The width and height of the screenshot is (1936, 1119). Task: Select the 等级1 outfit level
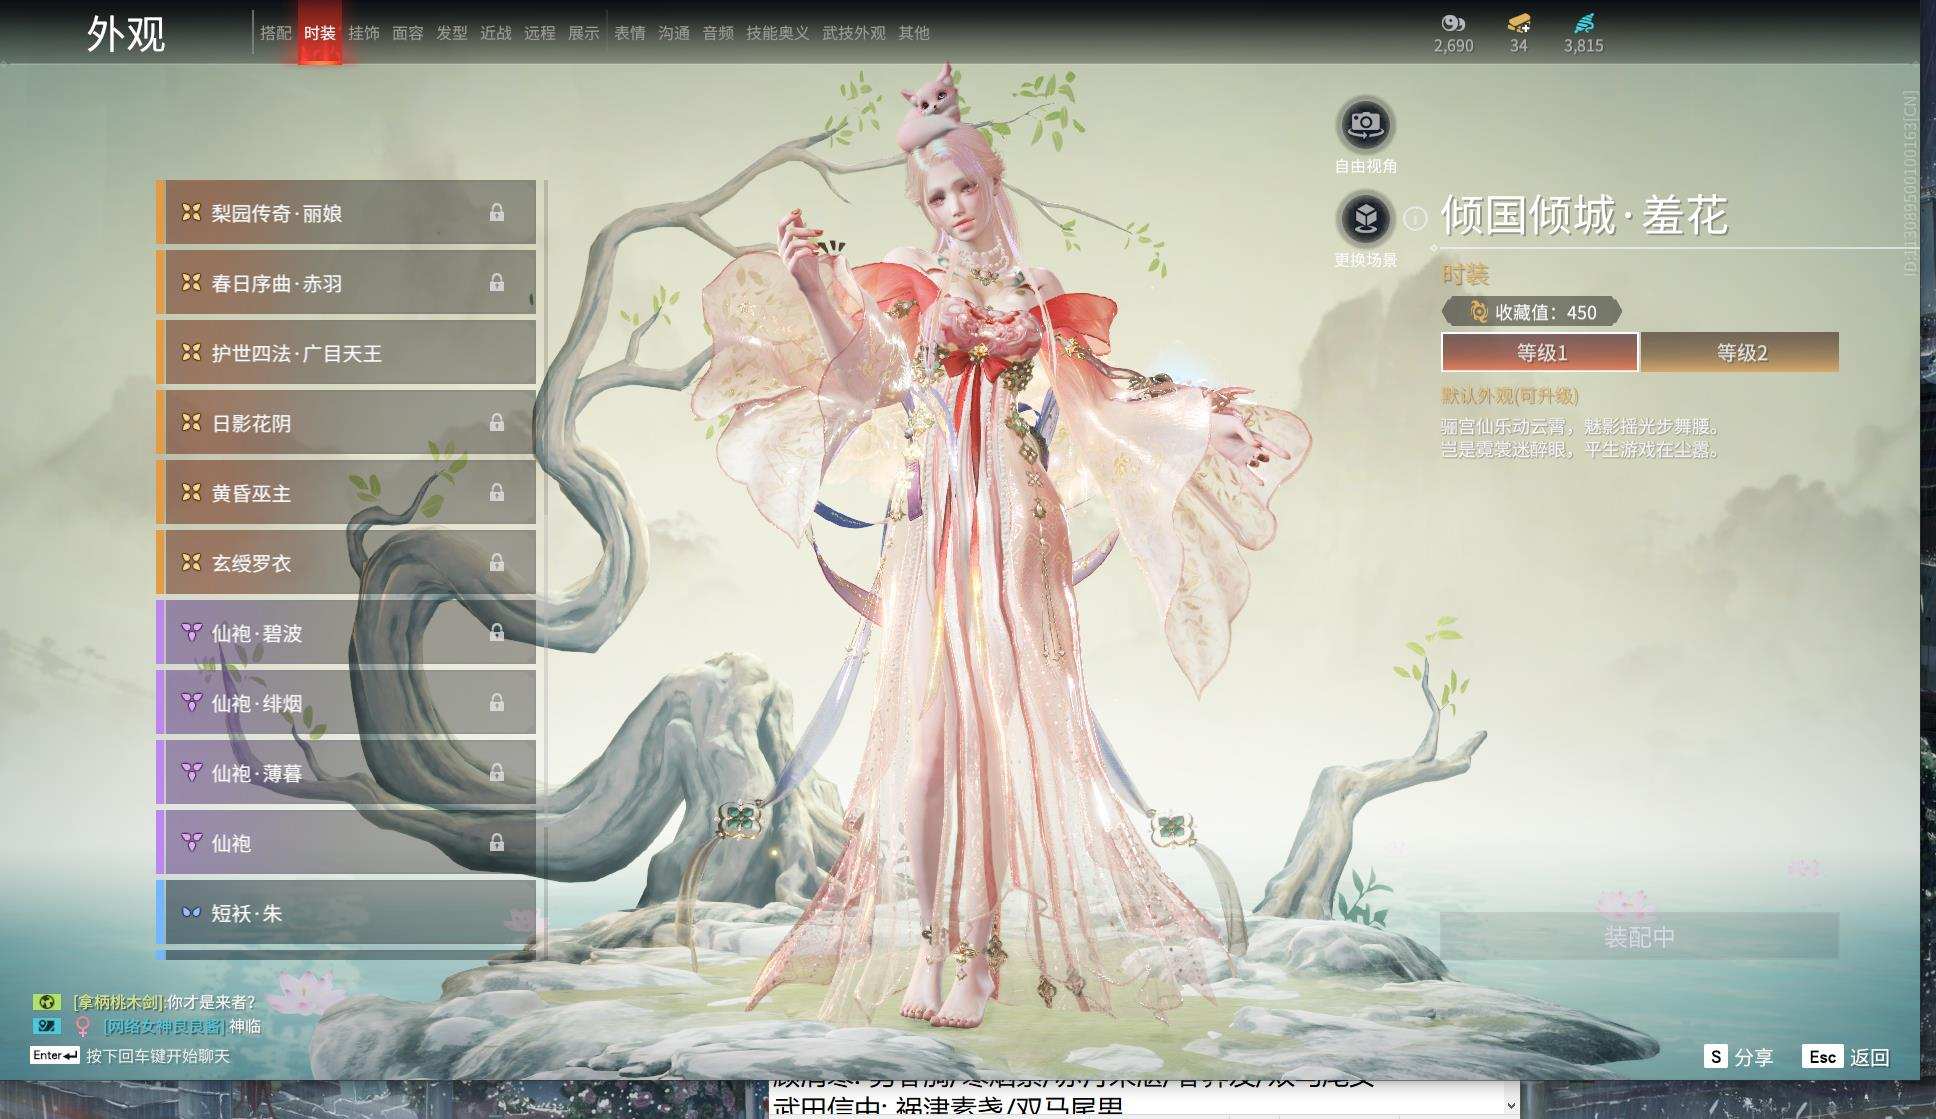tap(1540, 352)
